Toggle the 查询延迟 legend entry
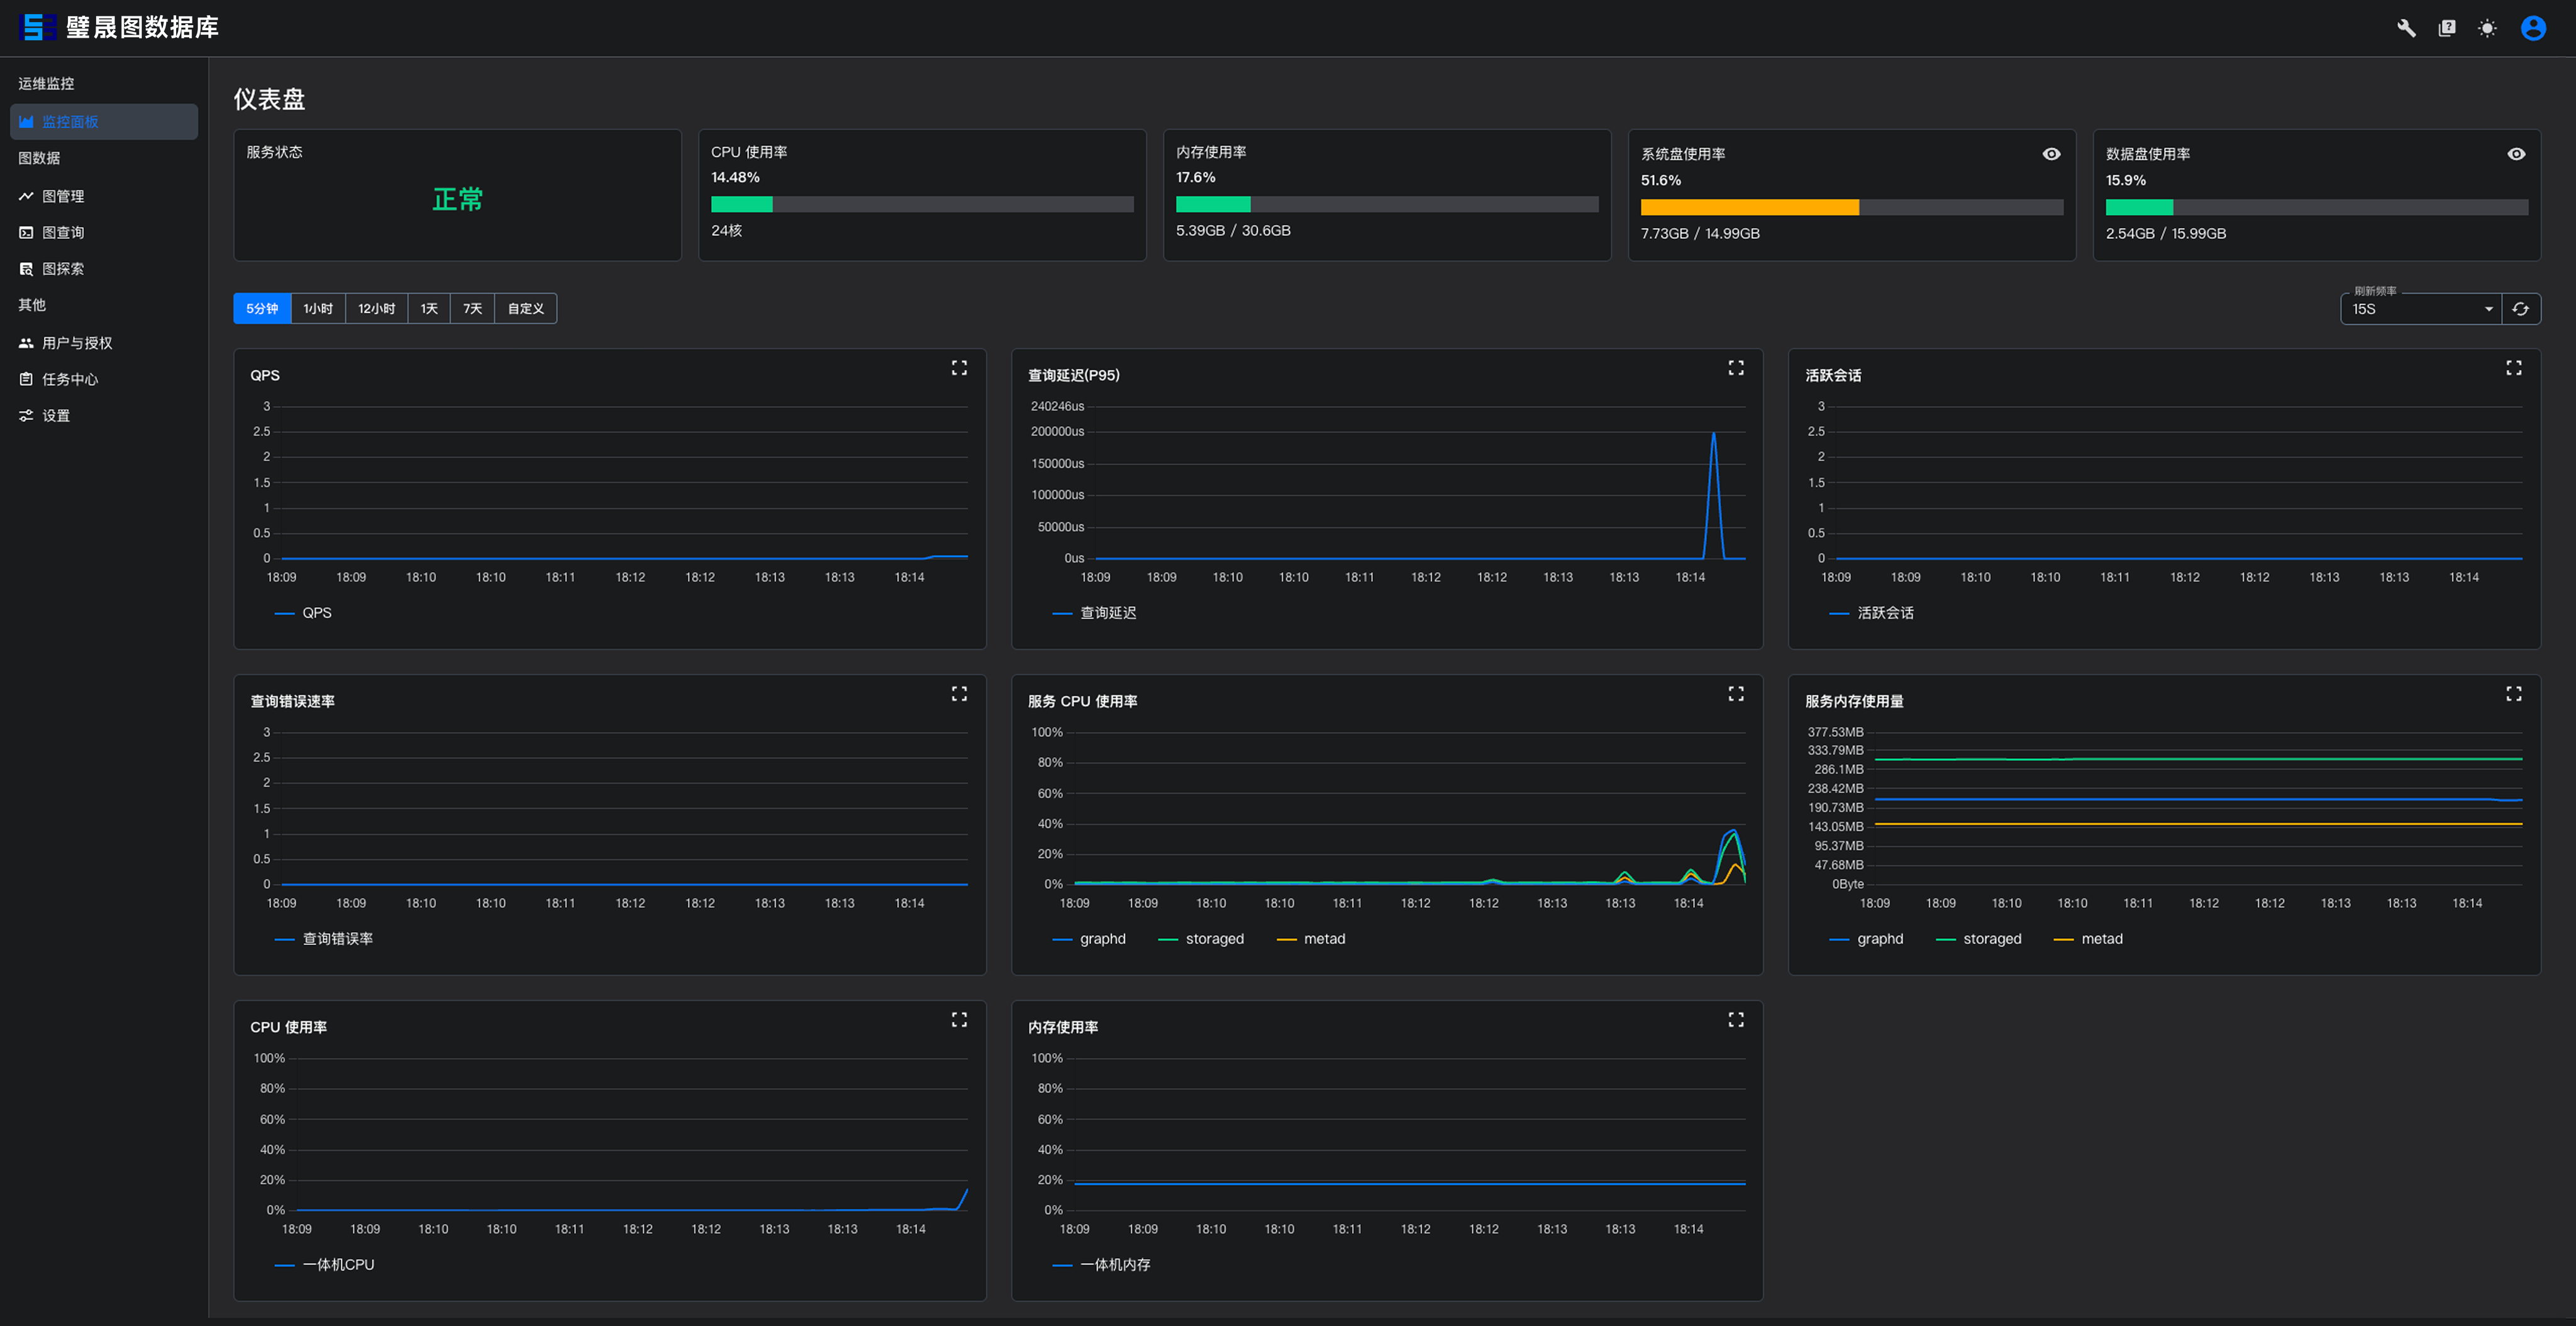This screenshot has height=1326, width=2576. (1094, 613)
